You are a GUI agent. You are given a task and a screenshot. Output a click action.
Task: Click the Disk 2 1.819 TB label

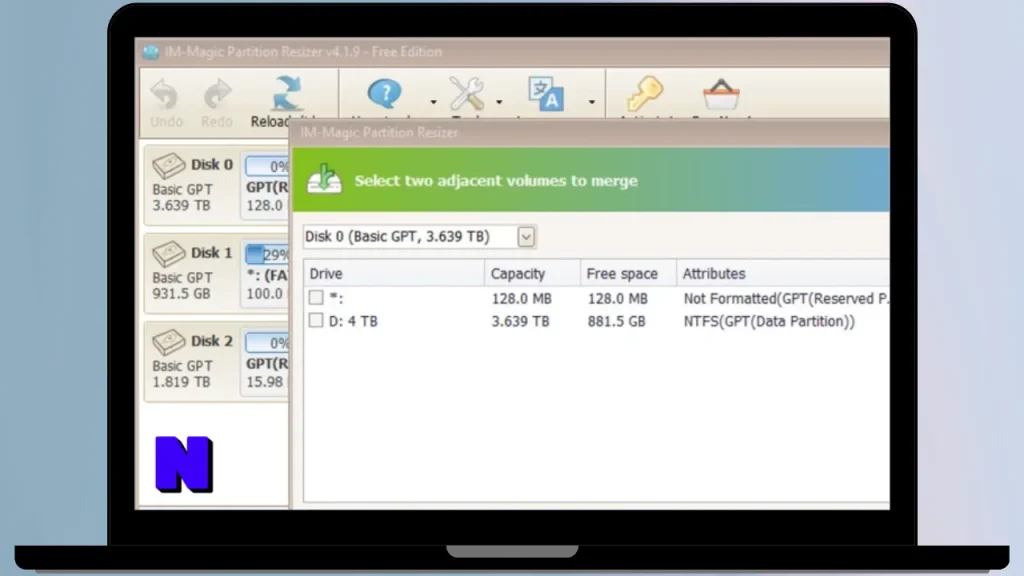(x=182, y=381)
